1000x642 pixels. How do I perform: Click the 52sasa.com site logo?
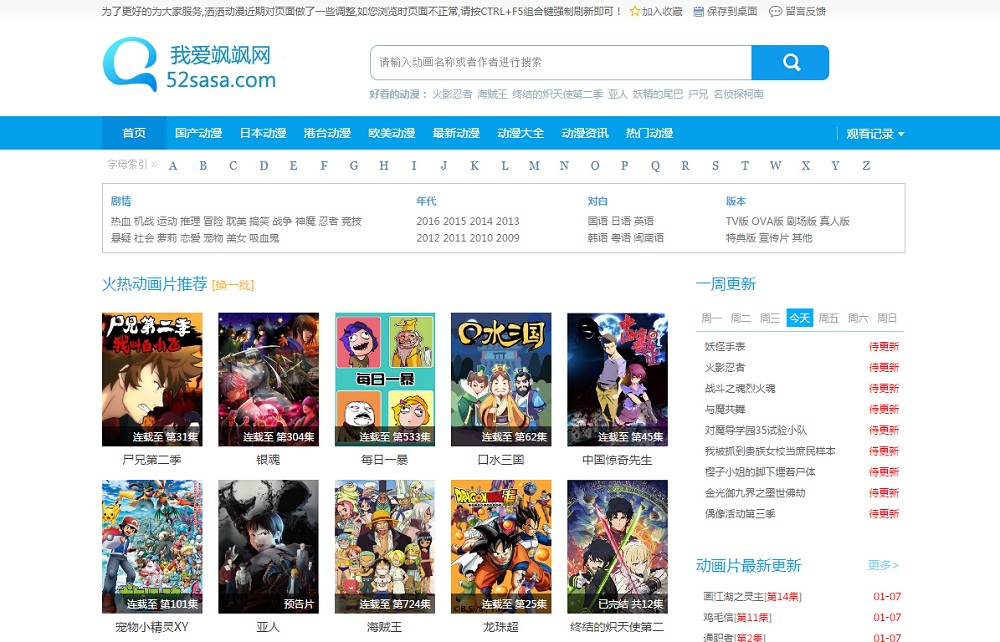[x=190, y=64]
